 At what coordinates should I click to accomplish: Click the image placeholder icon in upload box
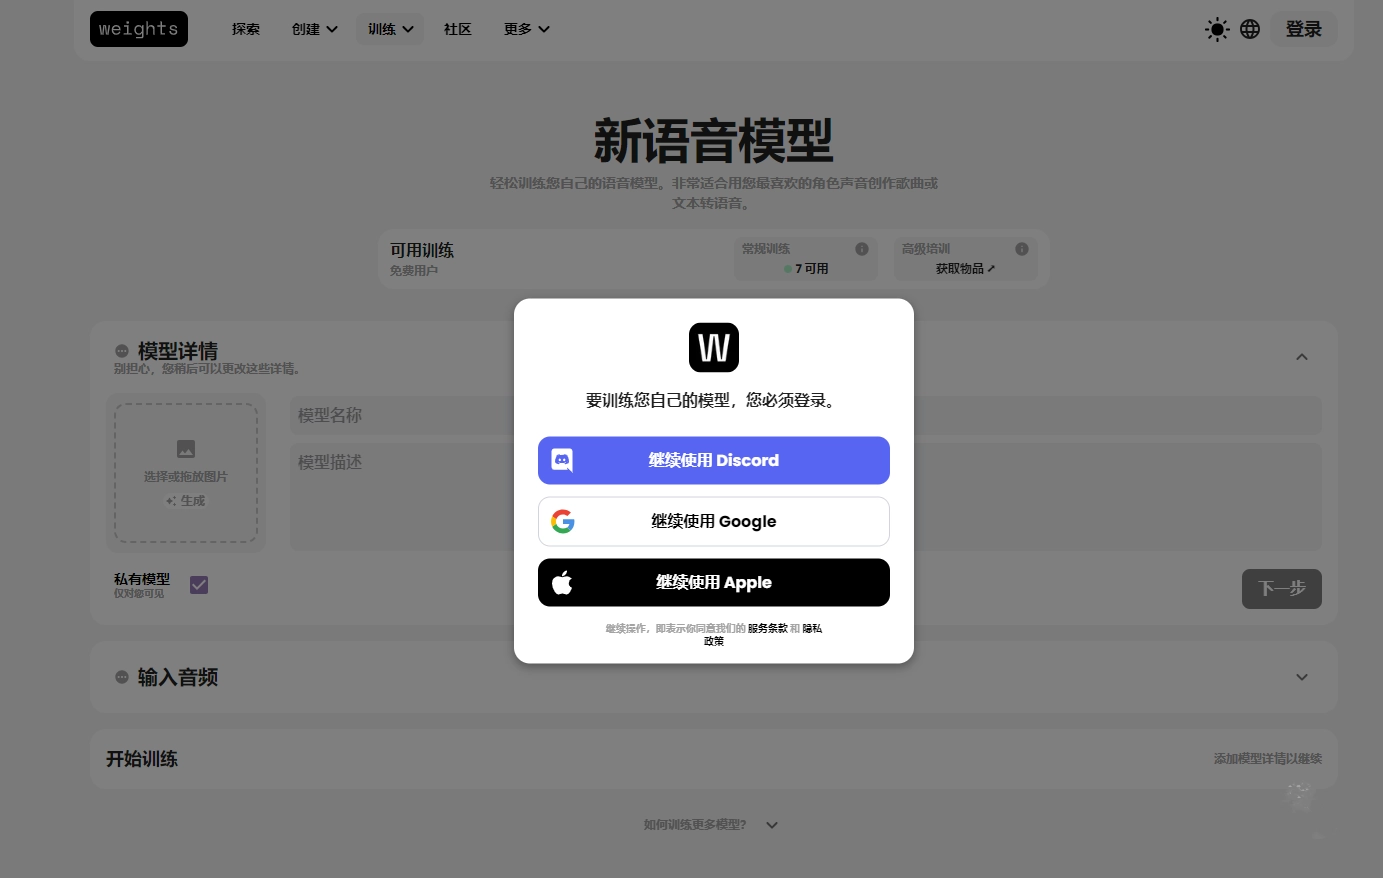point(186,449)
